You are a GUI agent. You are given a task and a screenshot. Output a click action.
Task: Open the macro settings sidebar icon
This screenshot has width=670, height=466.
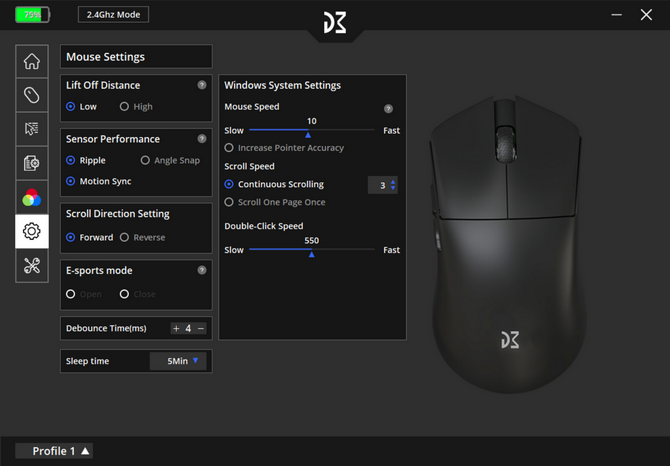[32, 163]
